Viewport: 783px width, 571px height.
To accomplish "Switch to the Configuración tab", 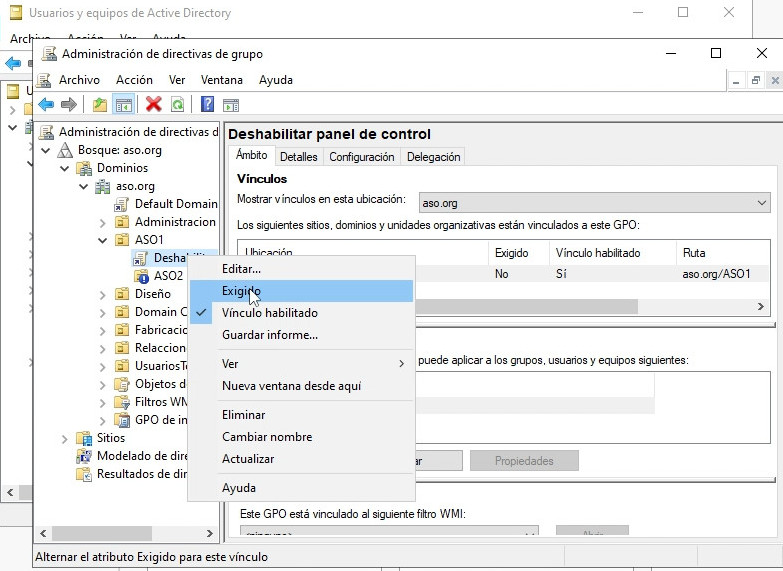I will (361, 157).
